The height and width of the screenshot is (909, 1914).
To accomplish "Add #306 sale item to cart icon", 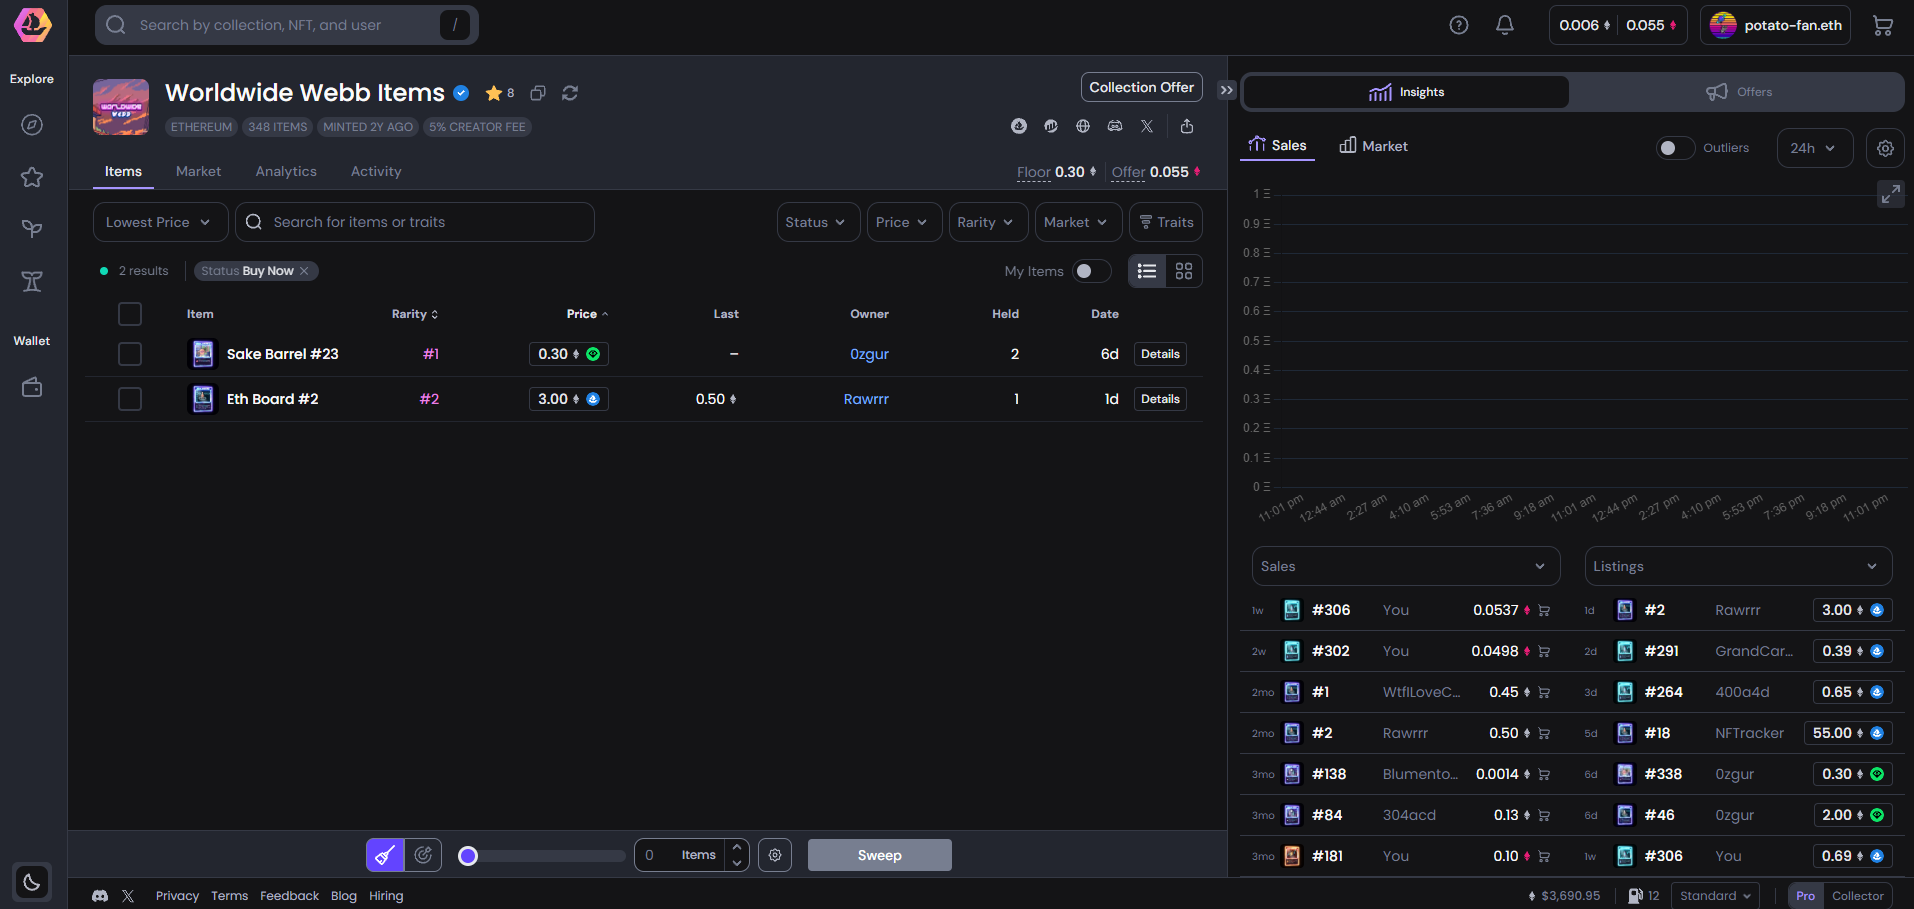I will coord(1544,610).
